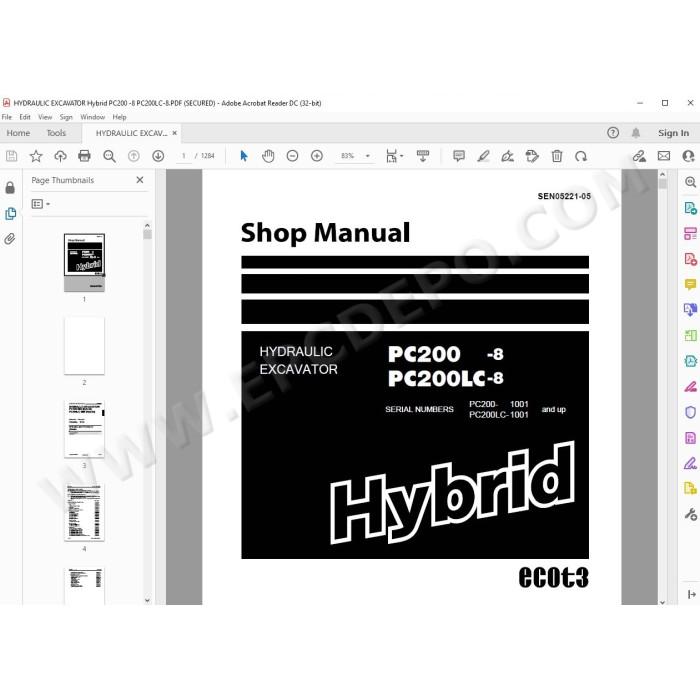Open the Find text magnifier icon
Screen dimensions: 700x700
[x=109, y=156]
